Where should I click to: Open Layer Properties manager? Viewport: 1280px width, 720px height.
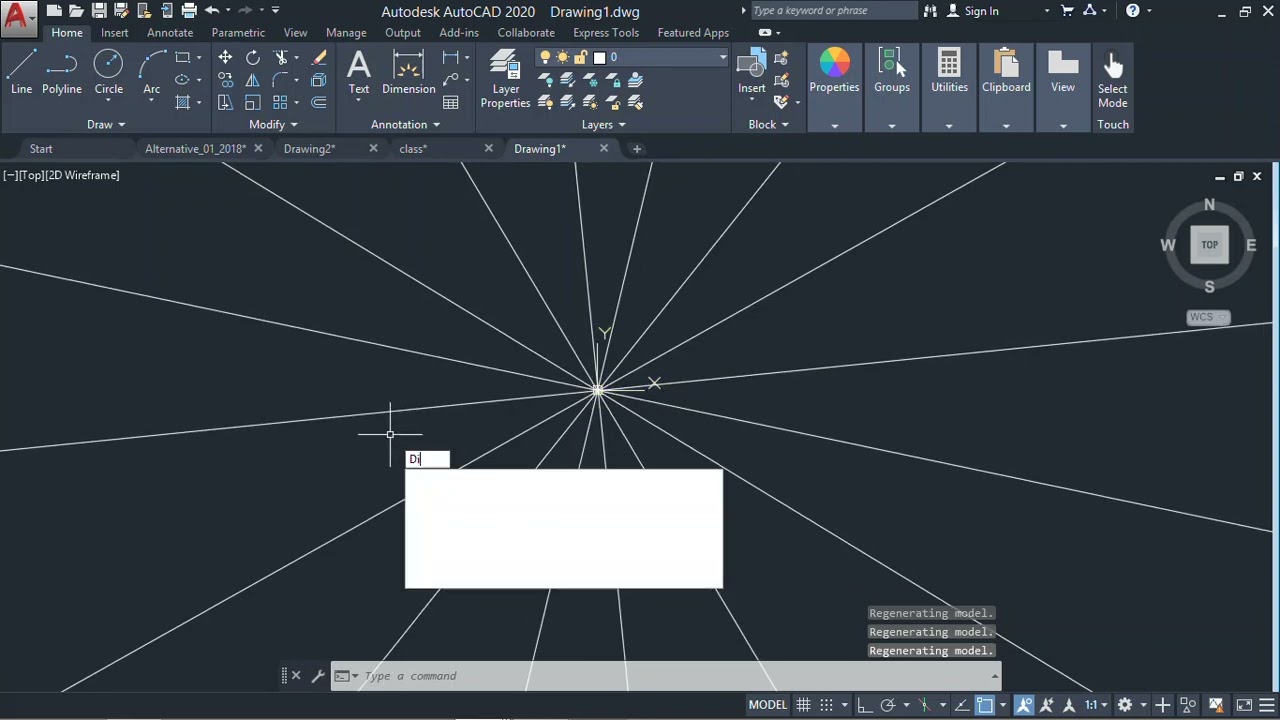[505, 80]
